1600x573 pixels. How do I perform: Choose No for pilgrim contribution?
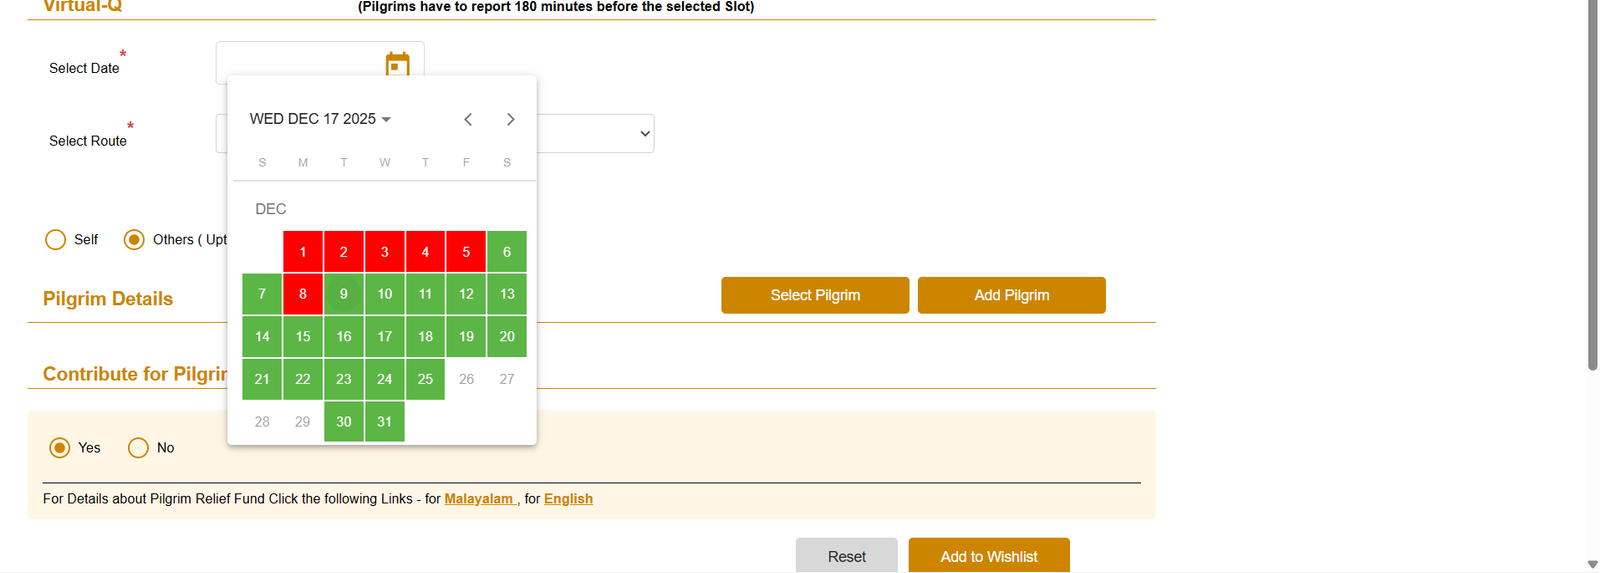[x=138, y=448]
